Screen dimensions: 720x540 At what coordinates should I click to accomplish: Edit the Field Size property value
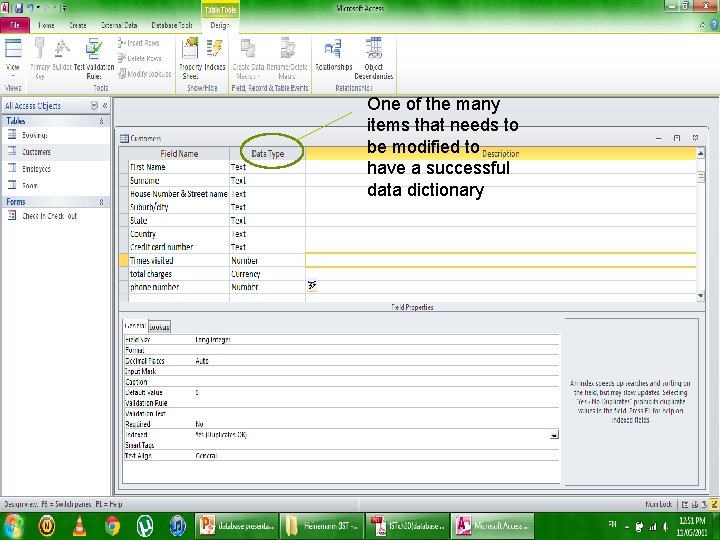point(377,340)
